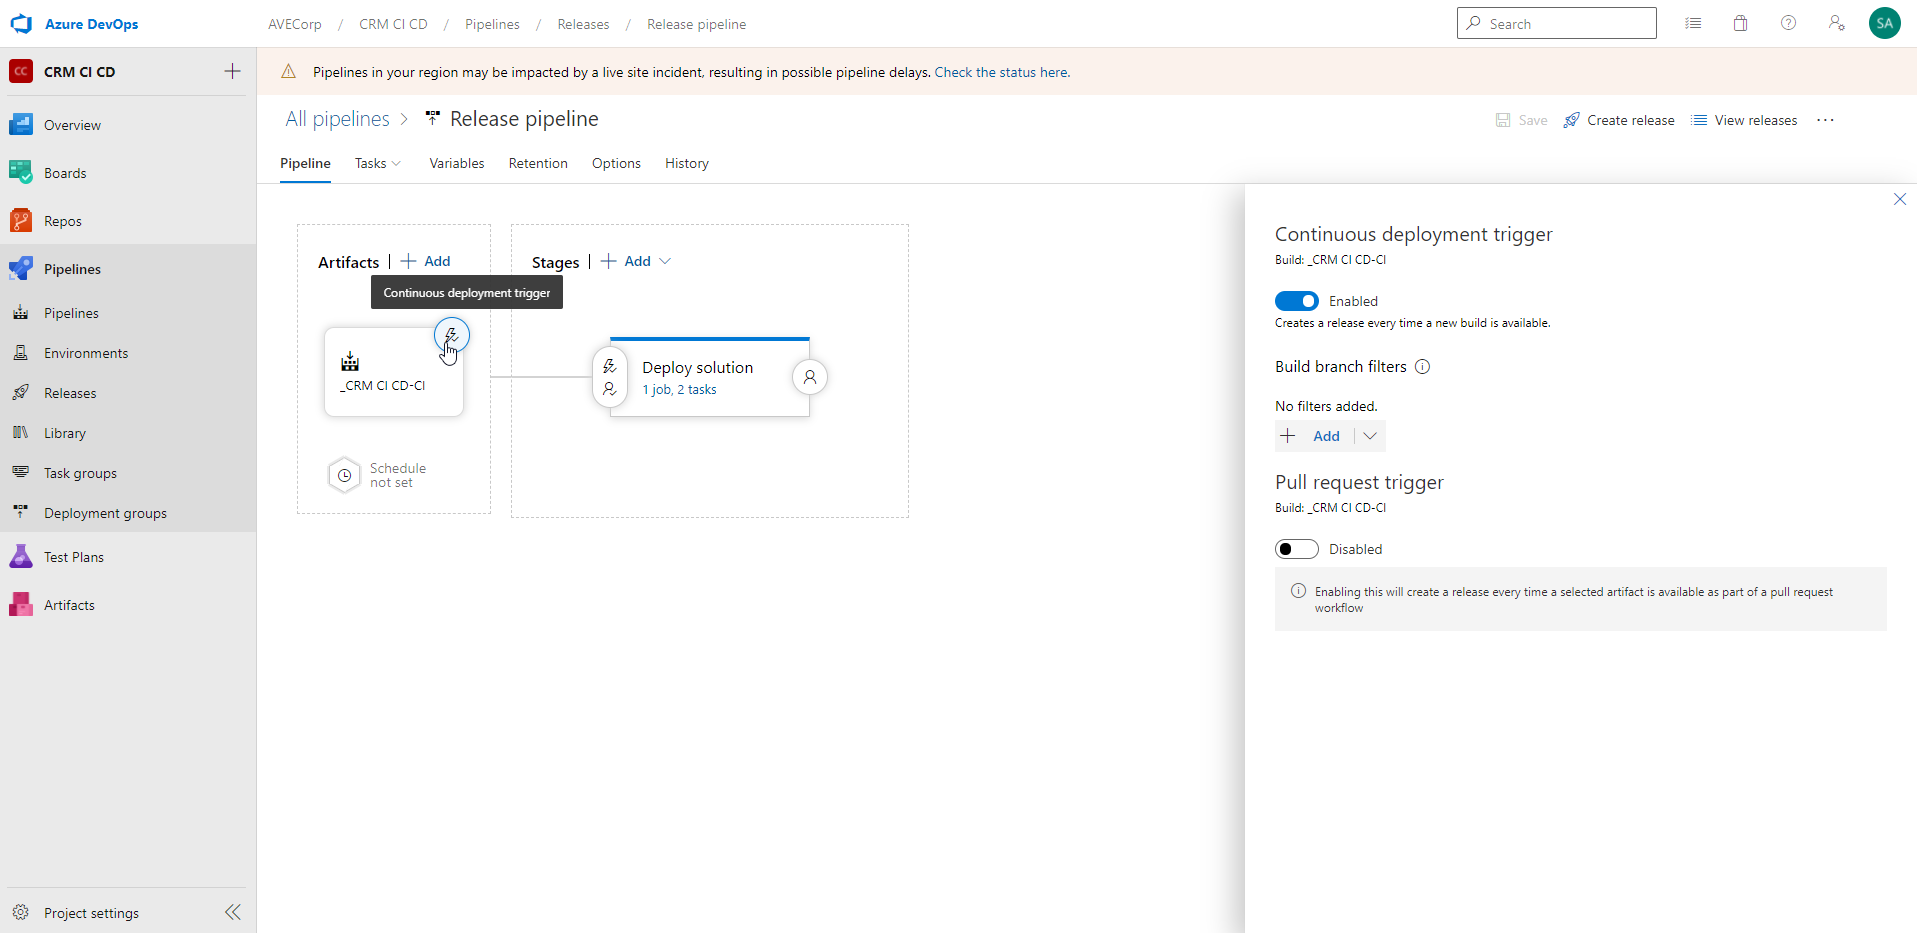The width and height of the screenshot is (1917, 933).
Task: Expand the Tasks menu chevron
Action: 395,163
